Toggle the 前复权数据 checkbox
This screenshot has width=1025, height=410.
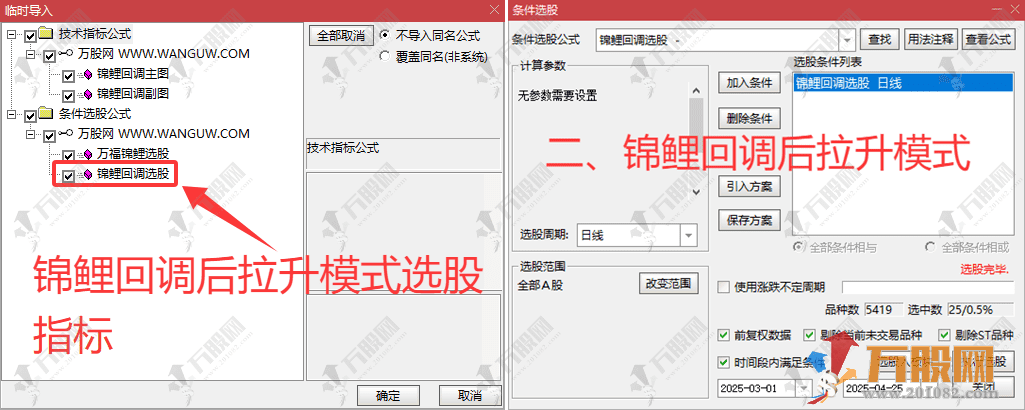tap(724, 335)
